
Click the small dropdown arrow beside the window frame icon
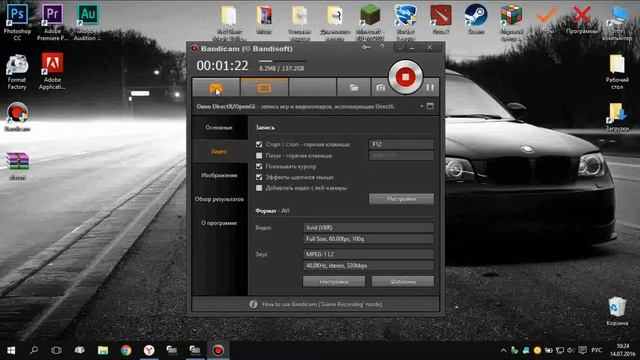pos(422,106)
